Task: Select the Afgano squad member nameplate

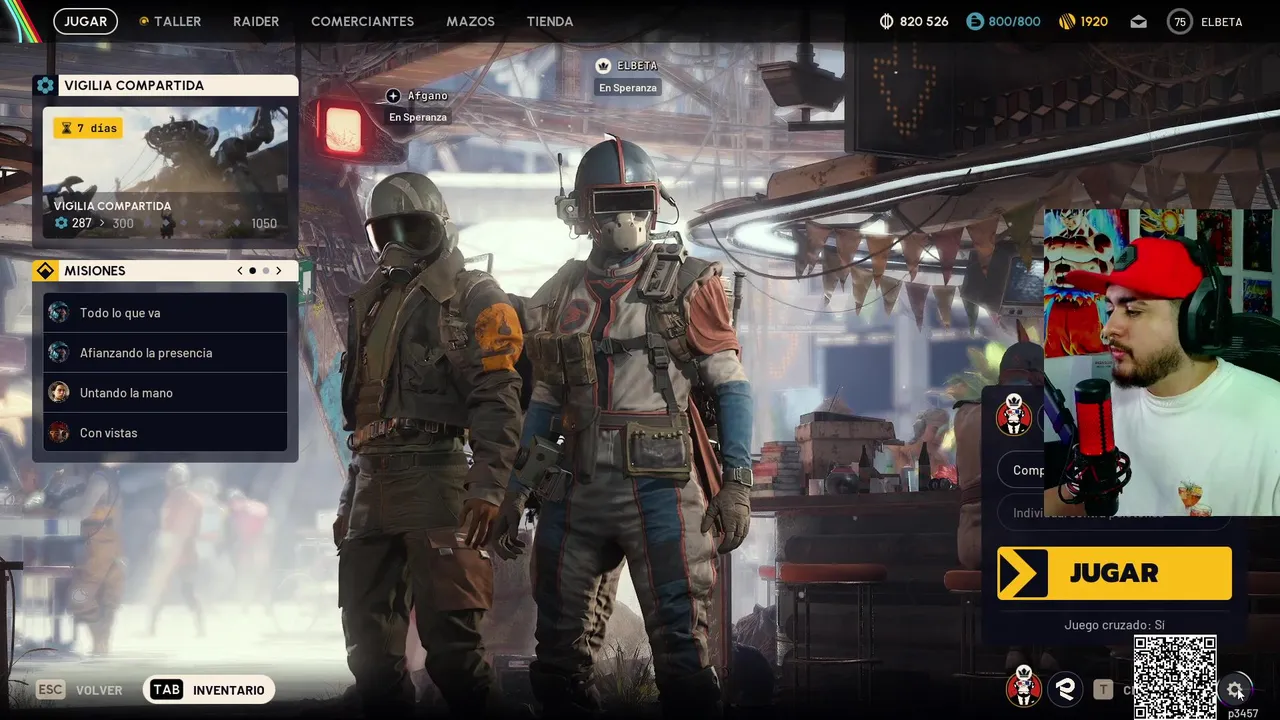Action: pyautogui.click(x=418, y=106)
